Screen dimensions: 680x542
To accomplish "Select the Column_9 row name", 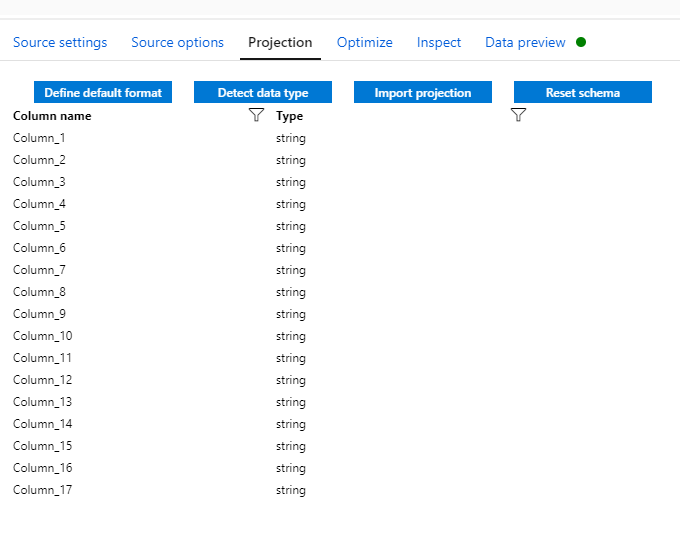I will coord(39,314).
